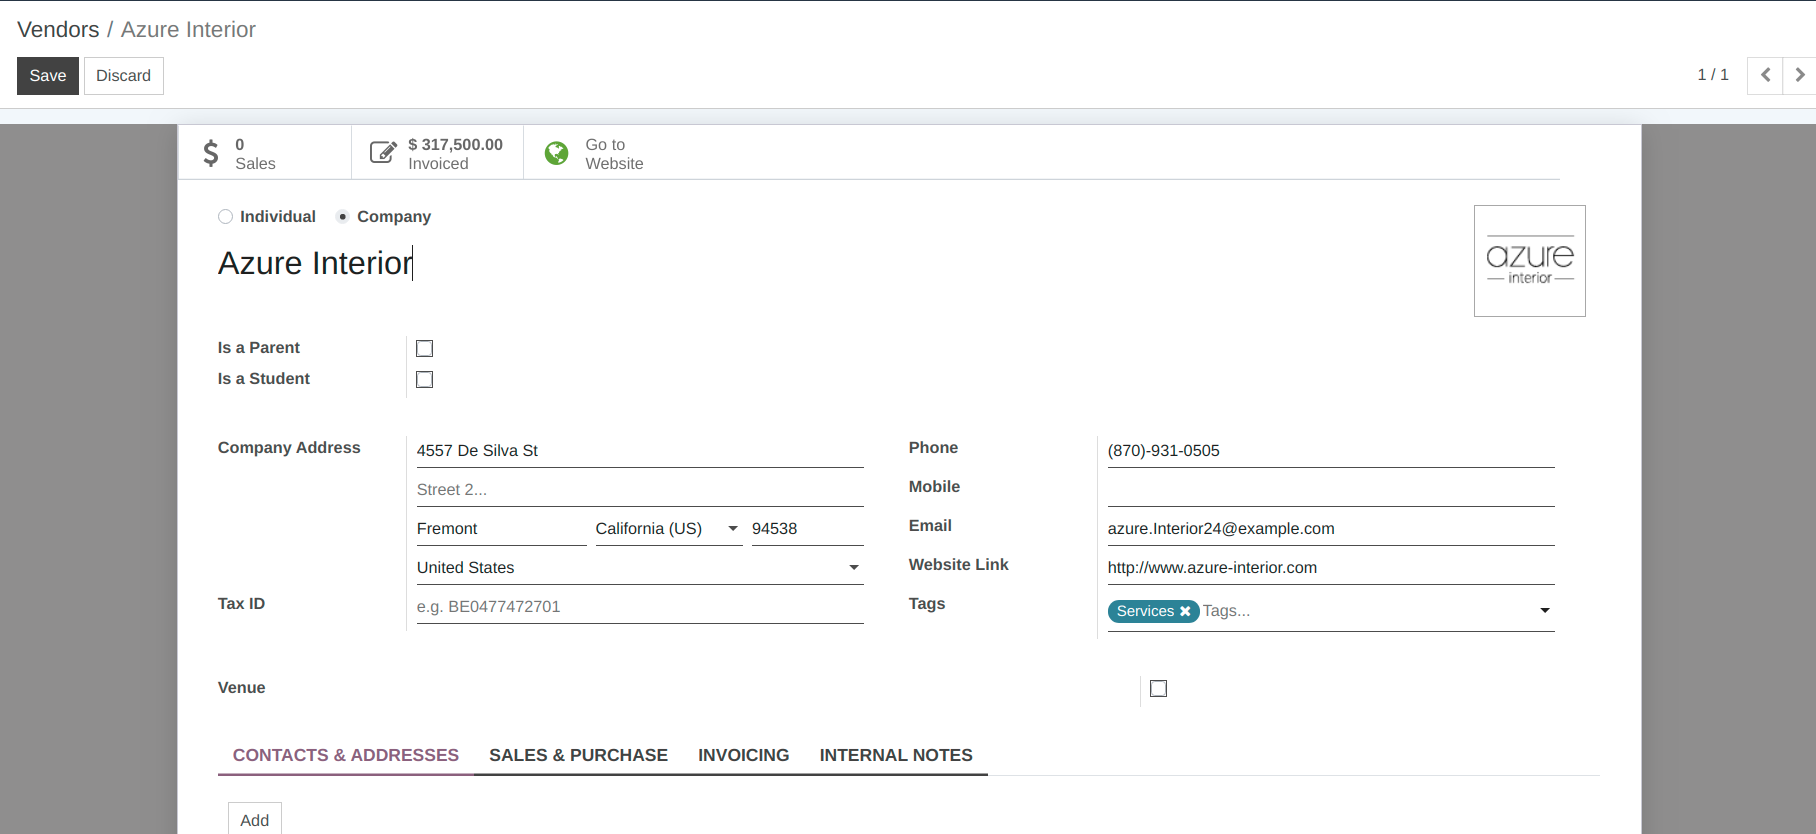Click the Invoiced pencil-edit icon
This screenshot has width=1816, height=834.
383,152
